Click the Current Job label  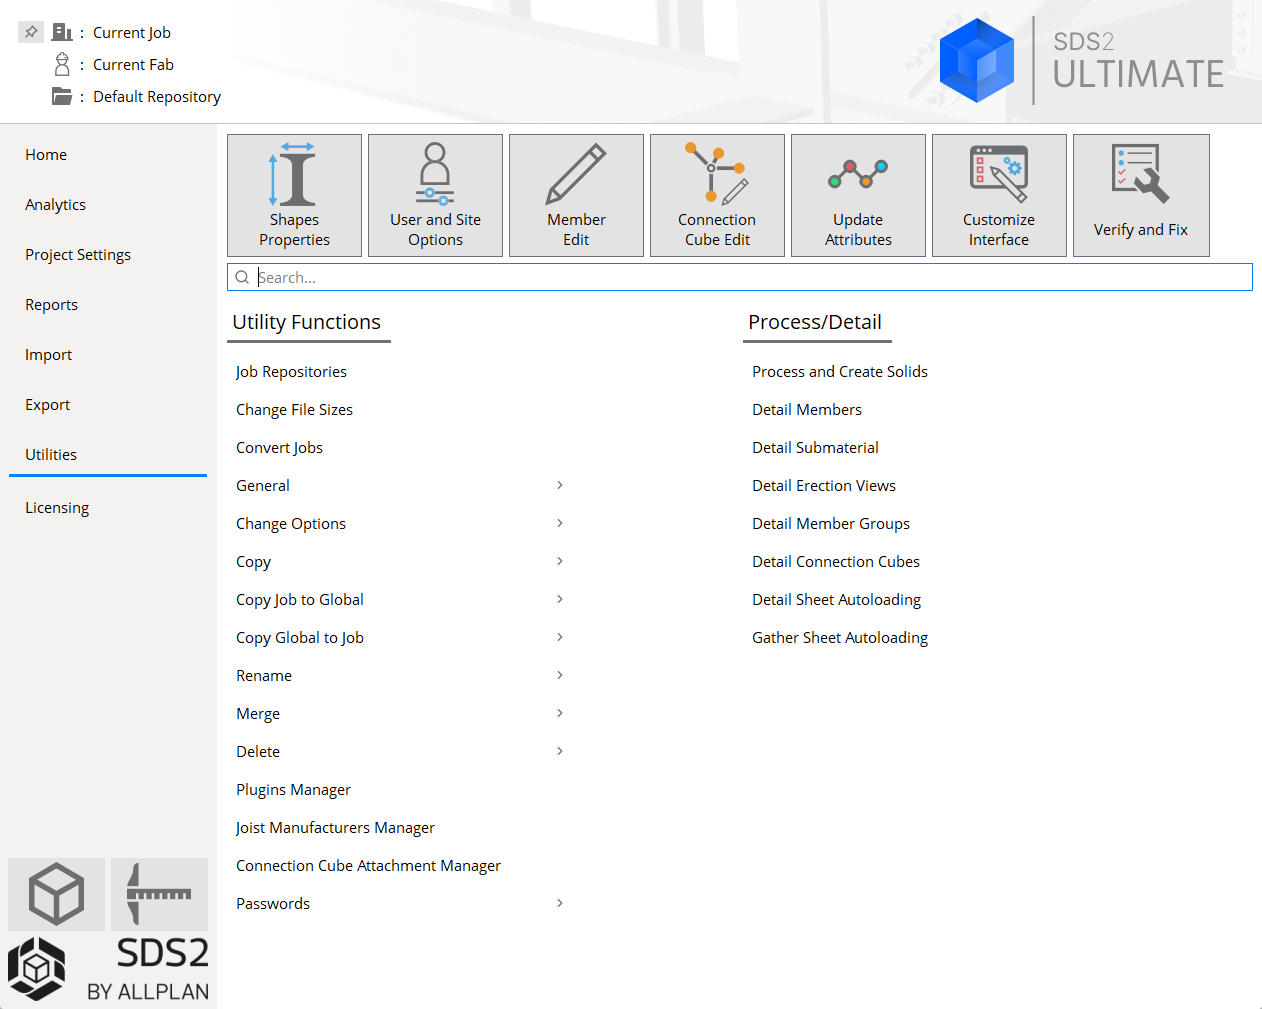pos(132,32)
